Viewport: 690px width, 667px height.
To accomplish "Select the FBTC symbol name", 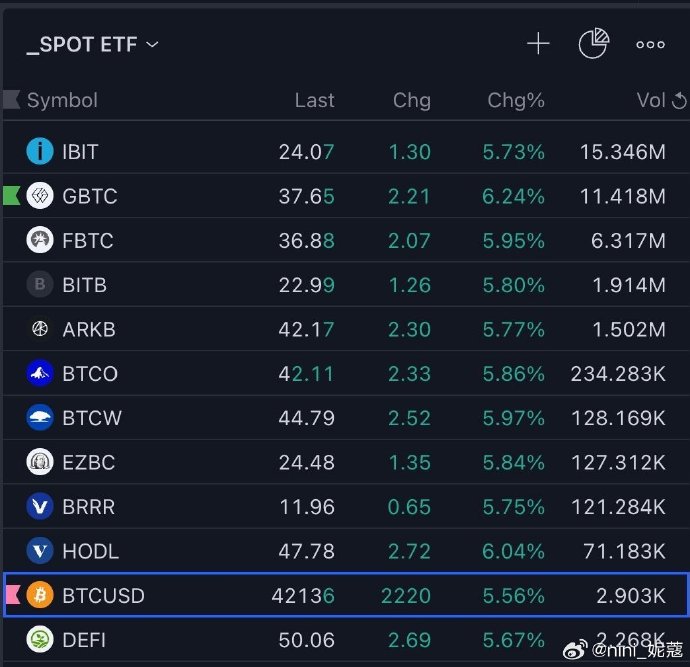I will coord(88,241).
